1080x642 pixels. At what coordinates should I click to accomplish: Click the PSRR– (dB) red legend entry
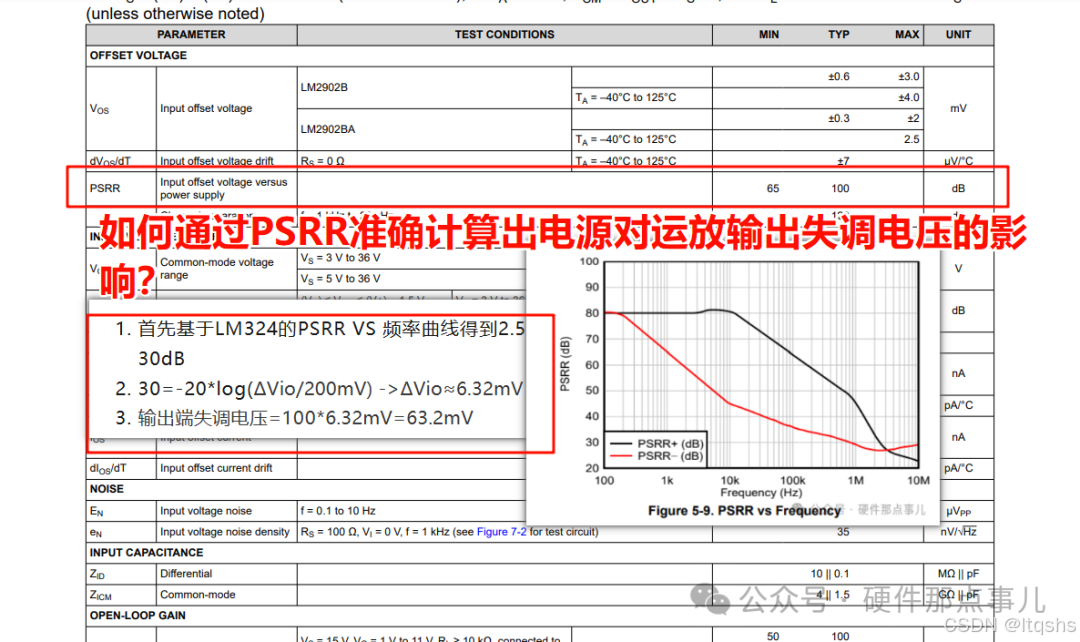657,456
